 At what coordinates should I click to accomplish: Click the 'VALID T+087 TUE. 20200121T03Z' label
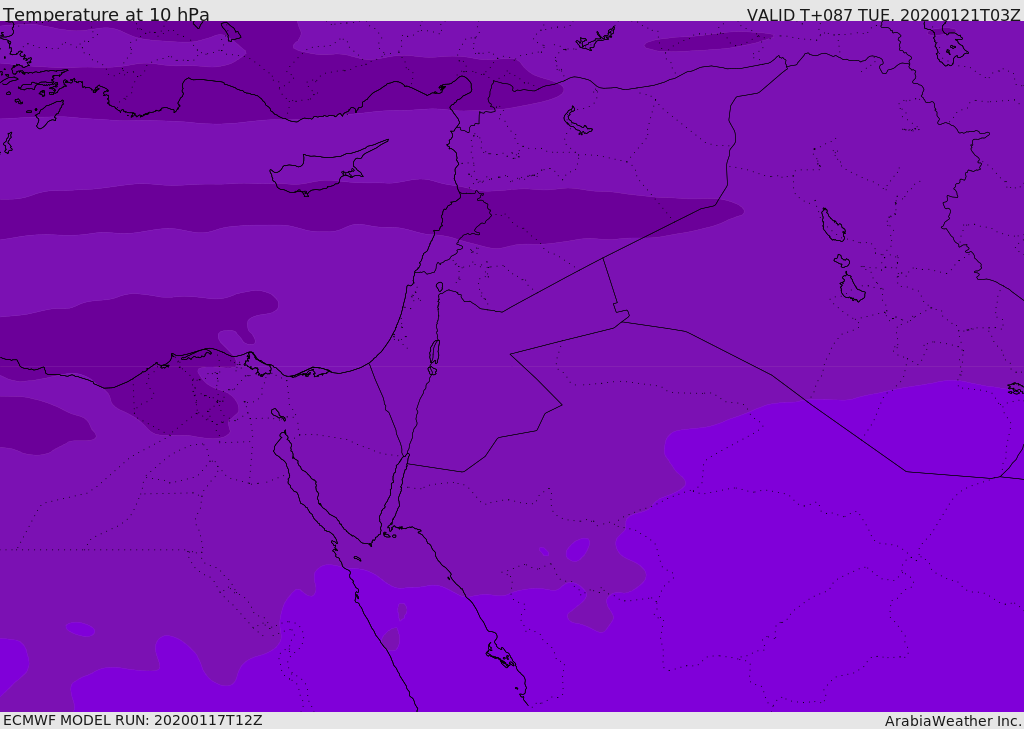pos(883,14)
